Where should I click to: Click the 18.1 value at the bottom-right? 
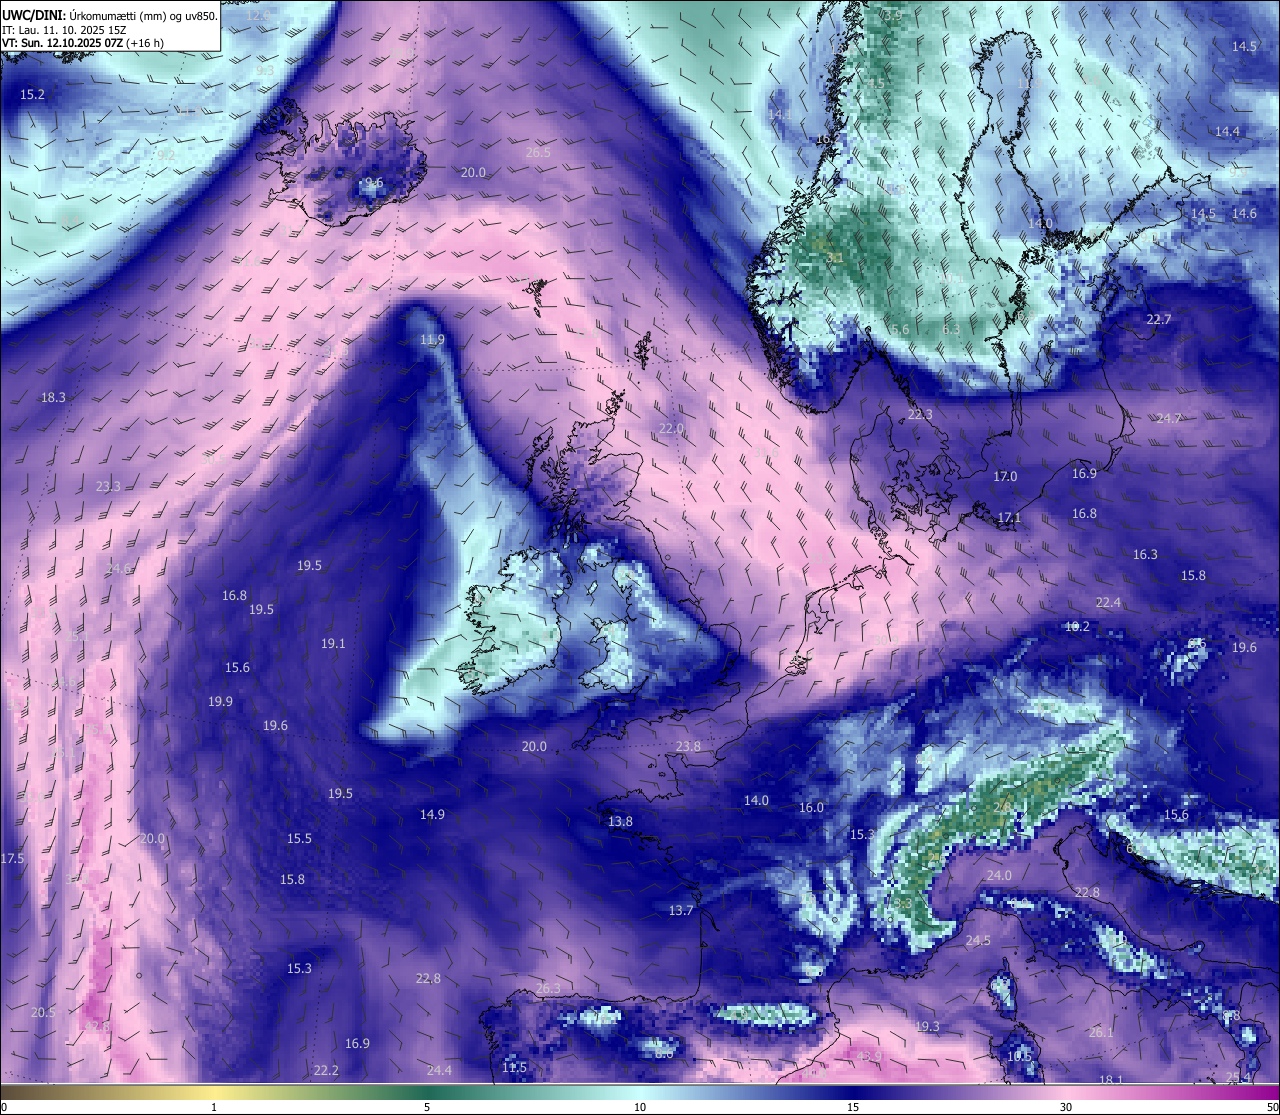tap(1111, 1081)
